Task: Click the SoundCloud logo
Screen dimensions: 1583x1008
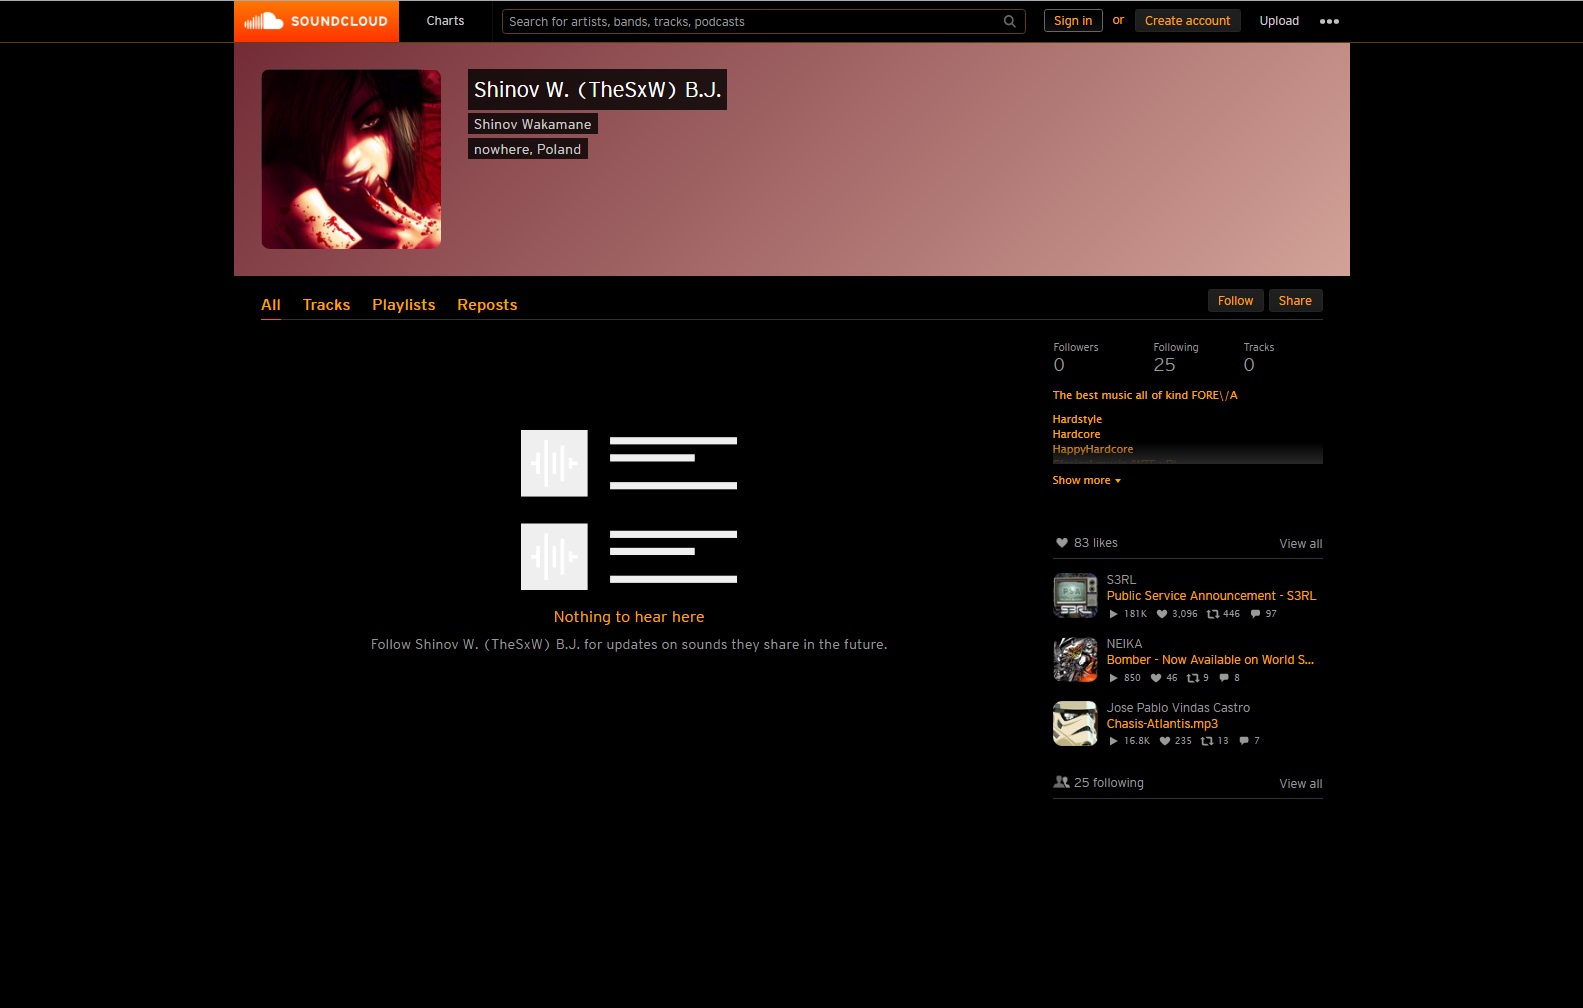Action: pyautogui.click(x=316, y=21)
